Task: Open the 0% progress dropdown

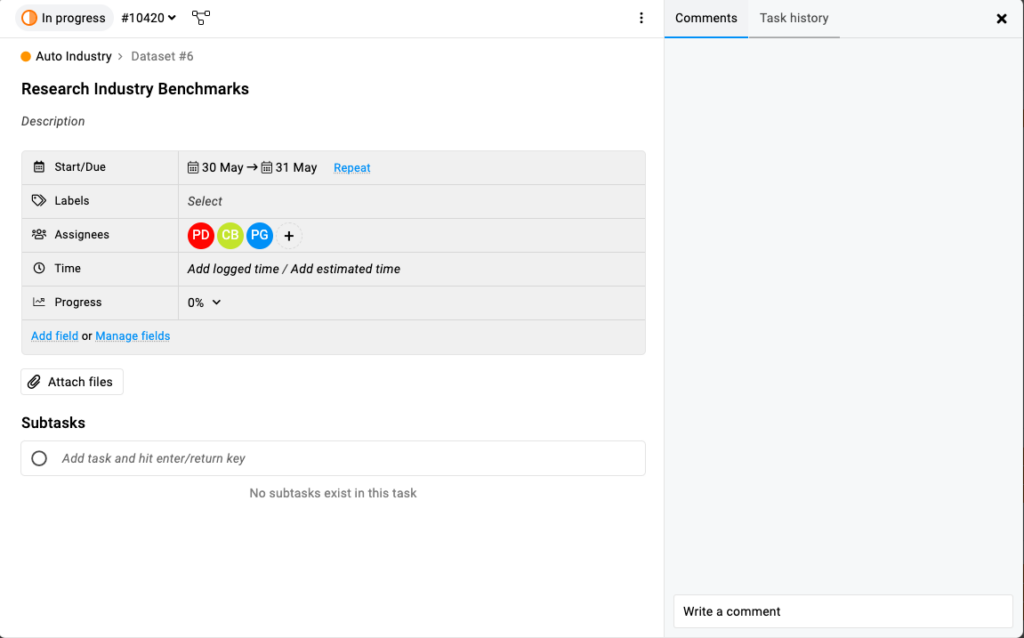Action: 204,303
